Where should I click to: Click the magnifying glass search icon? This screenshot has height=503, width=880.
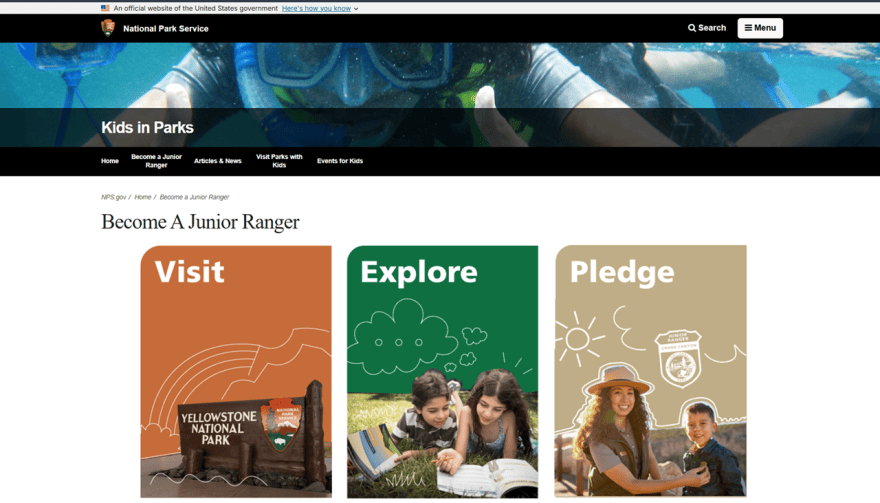click(692, 28)
